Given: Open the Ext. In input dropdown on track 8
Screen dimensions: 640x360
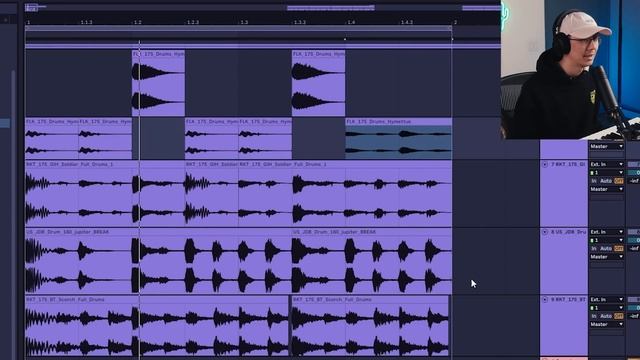Looking at the screenshot, I should click(x=607, y=232).
